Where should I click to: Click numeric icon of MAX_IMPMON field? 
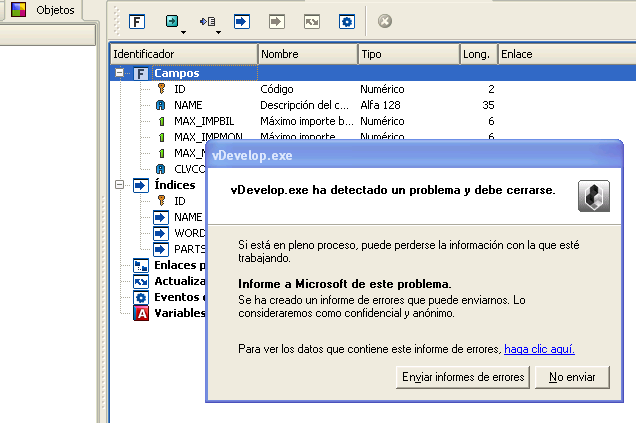click(161, 137)
